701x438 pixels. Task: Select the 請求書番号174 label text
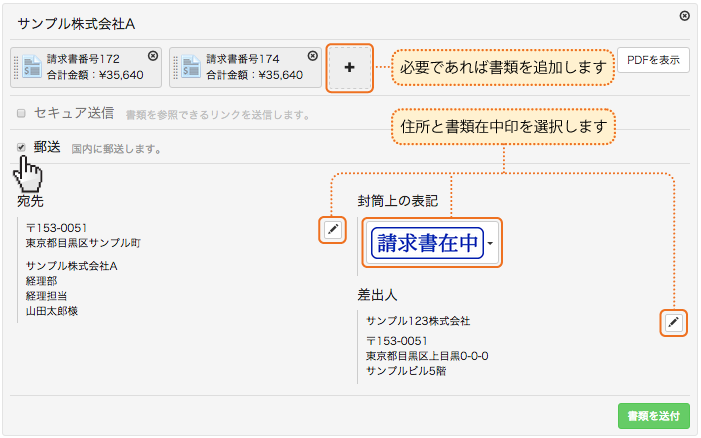(x=243, y=59)
